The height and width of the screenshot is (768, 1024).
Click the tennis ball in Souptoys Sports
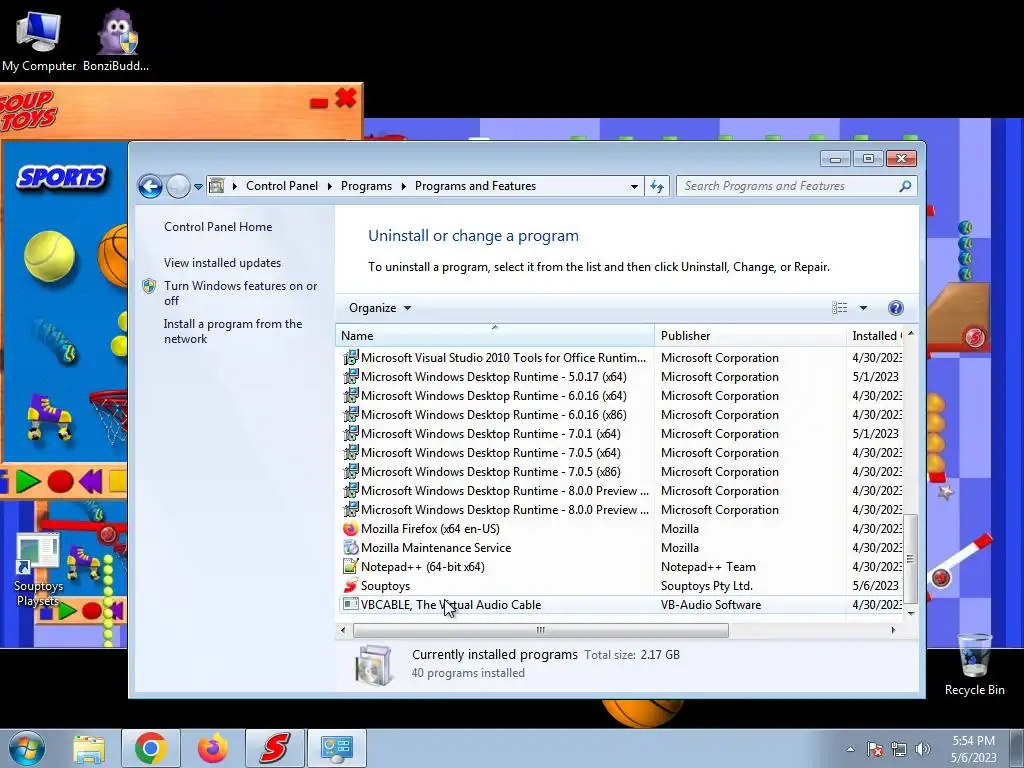pyautogui.click(x=50, y=256)
